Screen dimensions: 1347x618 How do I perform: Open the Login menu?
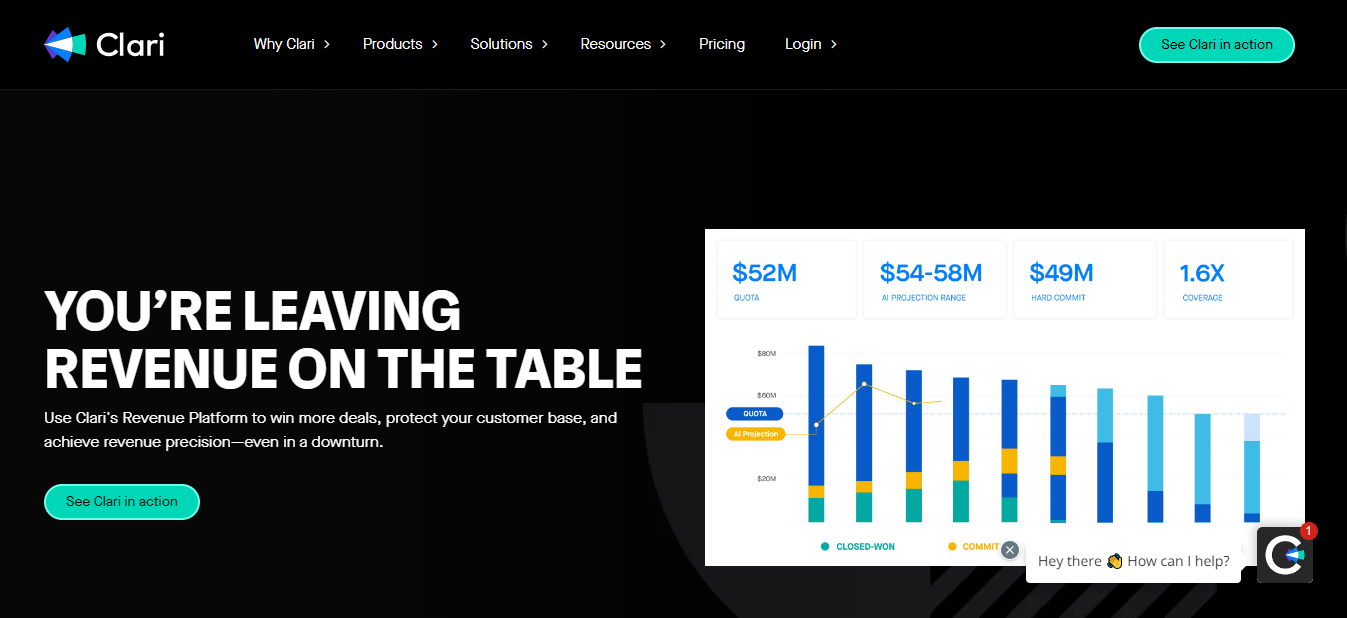coord(803,44)
